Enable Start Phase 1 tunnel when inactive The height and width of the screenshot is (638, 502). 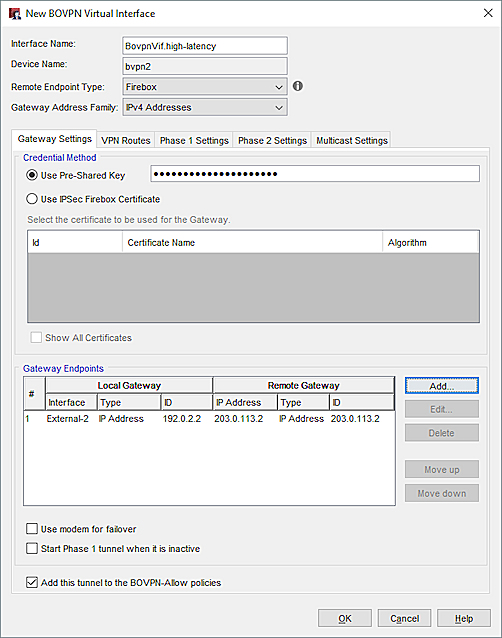[x=32, y=548]
